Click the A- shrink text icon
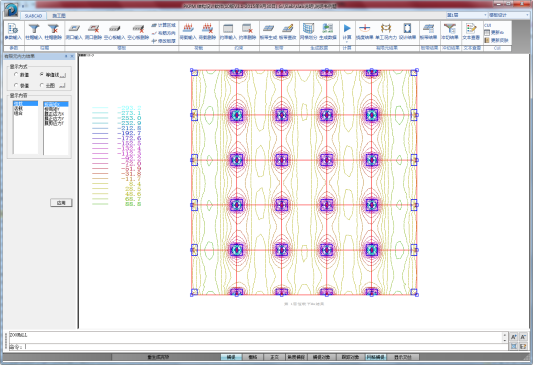533x366 pixels. tap(523, 337)
